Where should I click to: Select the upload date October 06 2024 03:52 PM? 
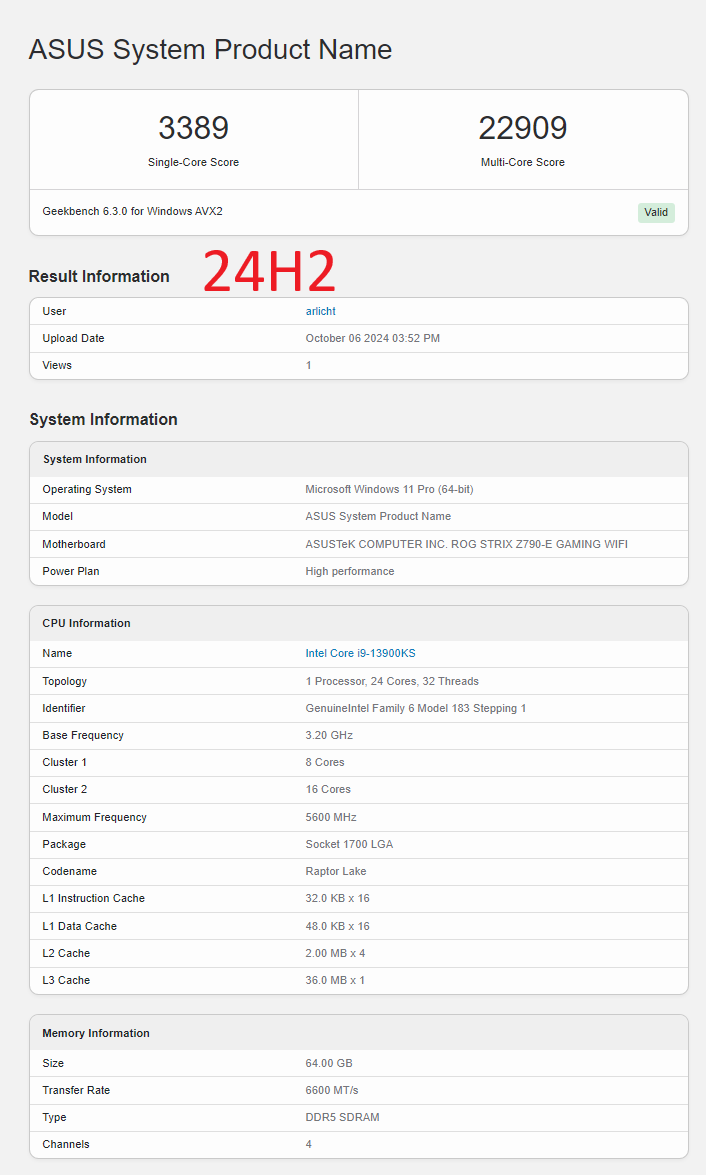372,338
